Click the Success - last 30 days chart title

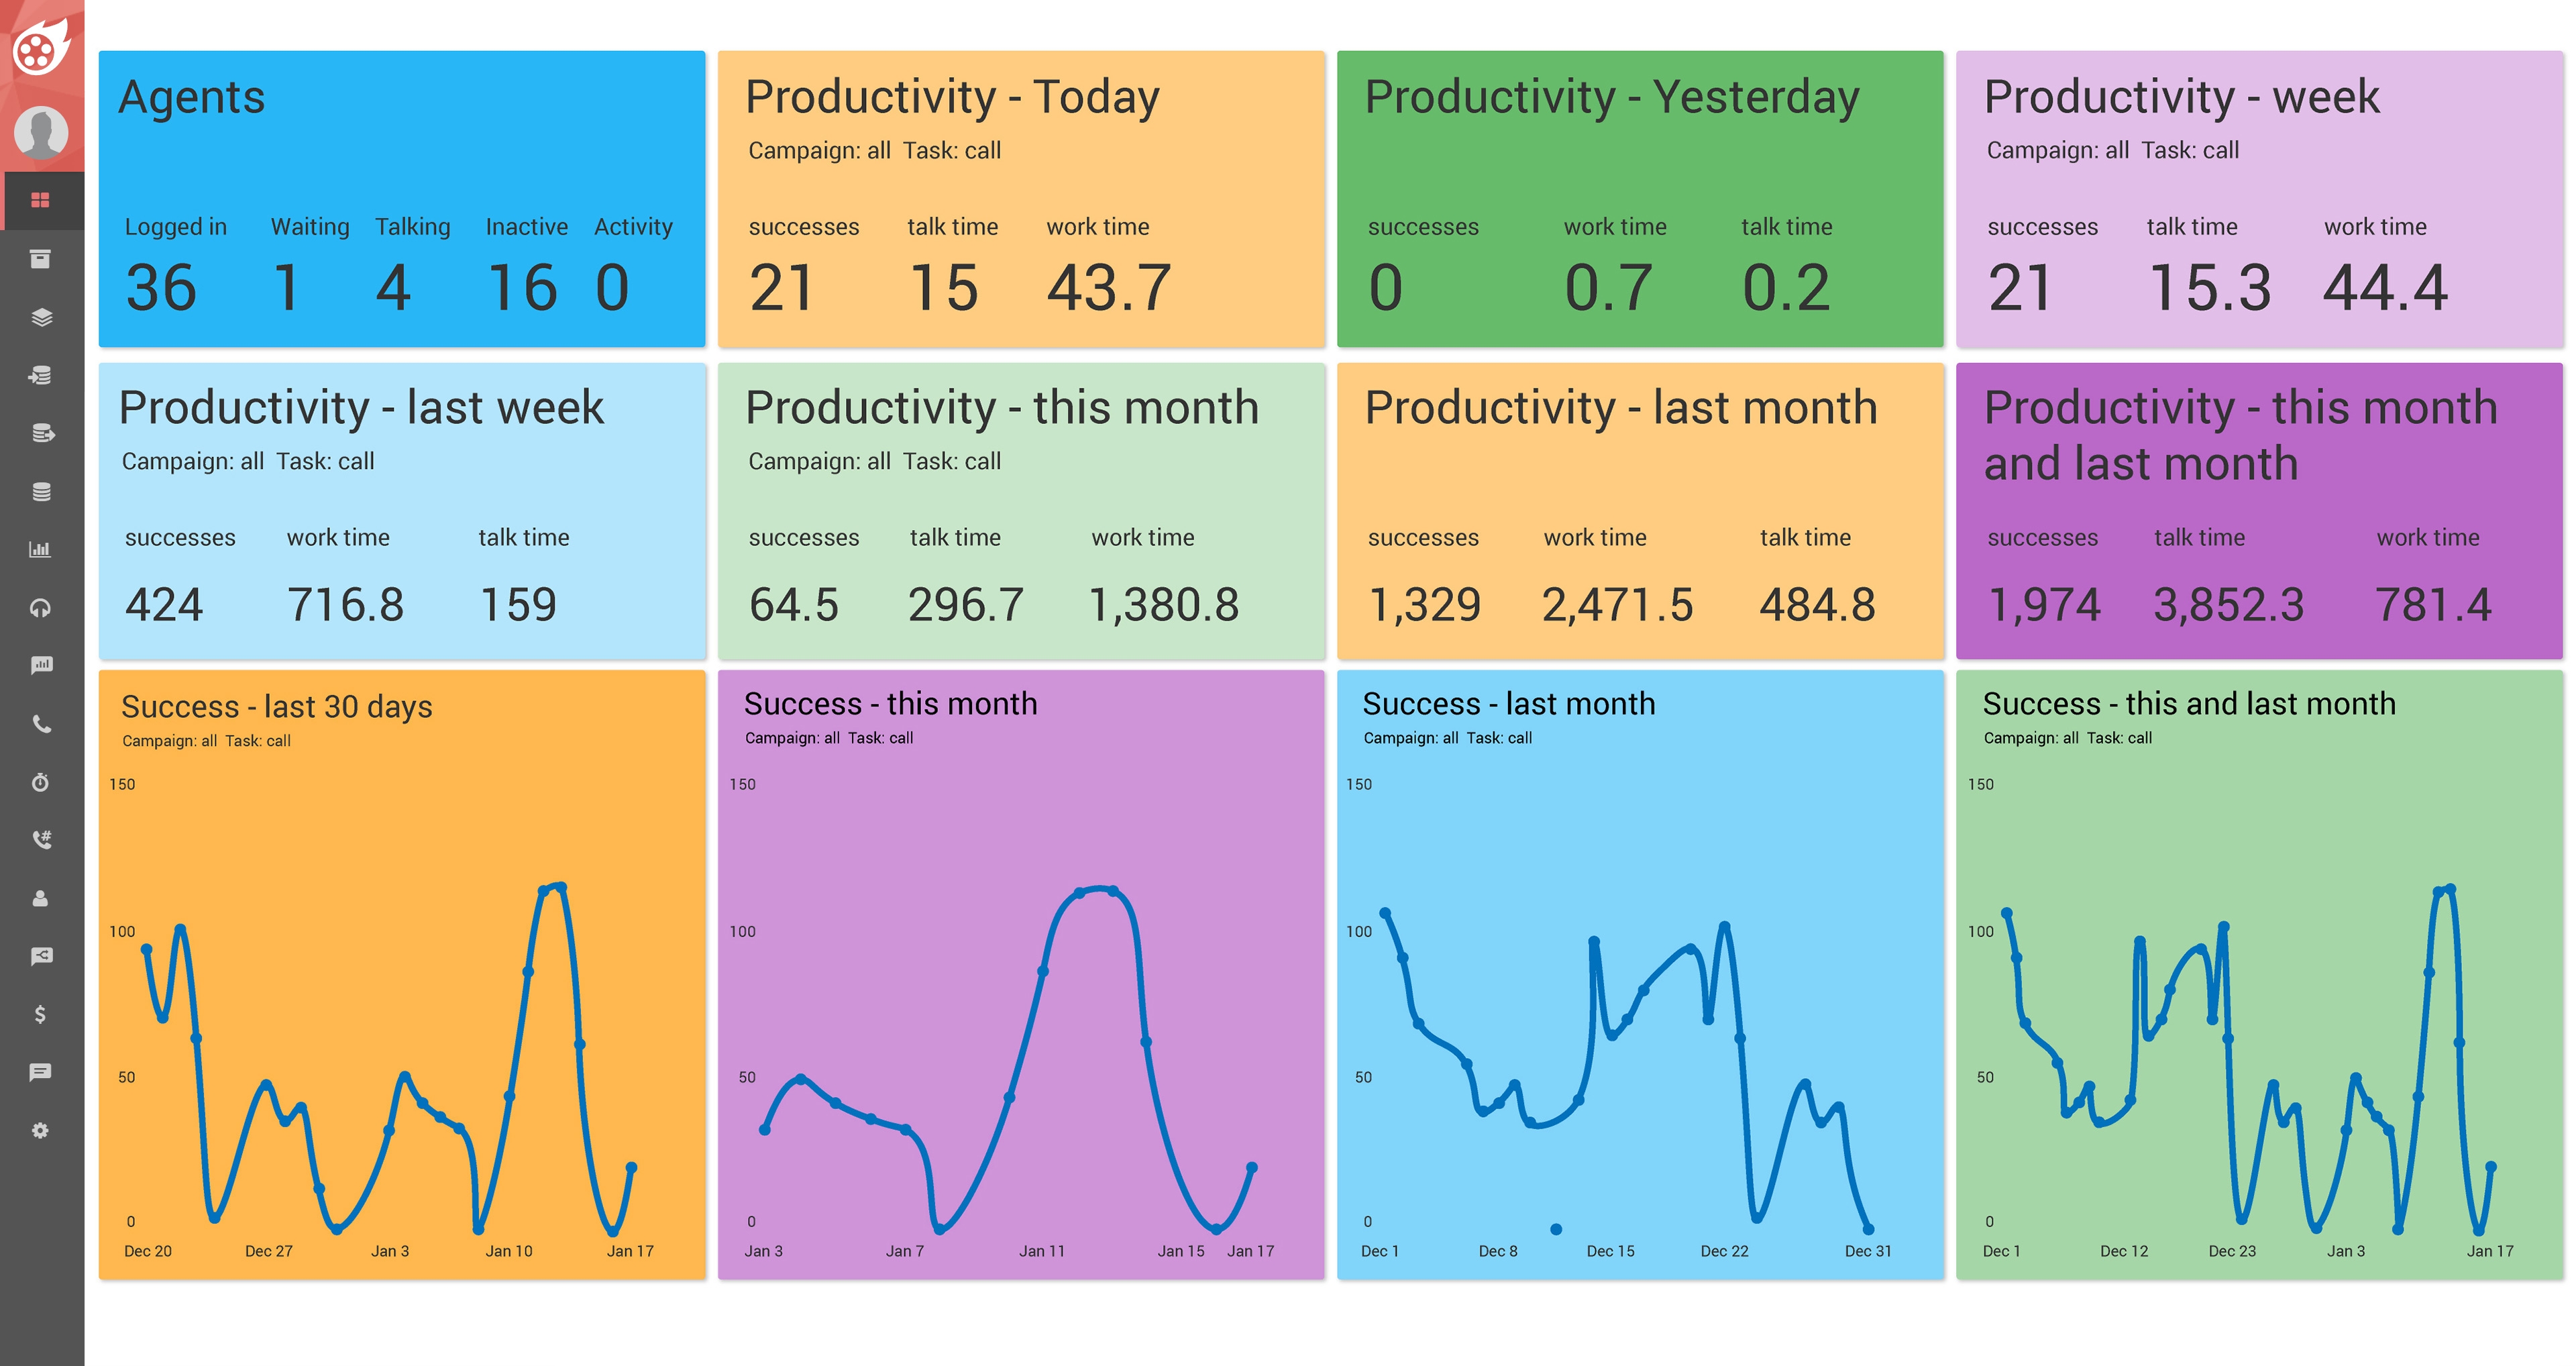click(277, 706)
